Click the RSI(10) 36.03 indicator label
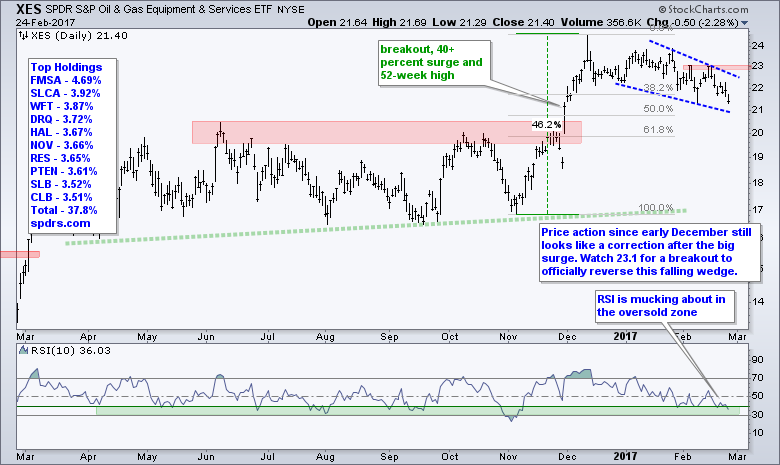780x465 pixels. click(71, 350)
